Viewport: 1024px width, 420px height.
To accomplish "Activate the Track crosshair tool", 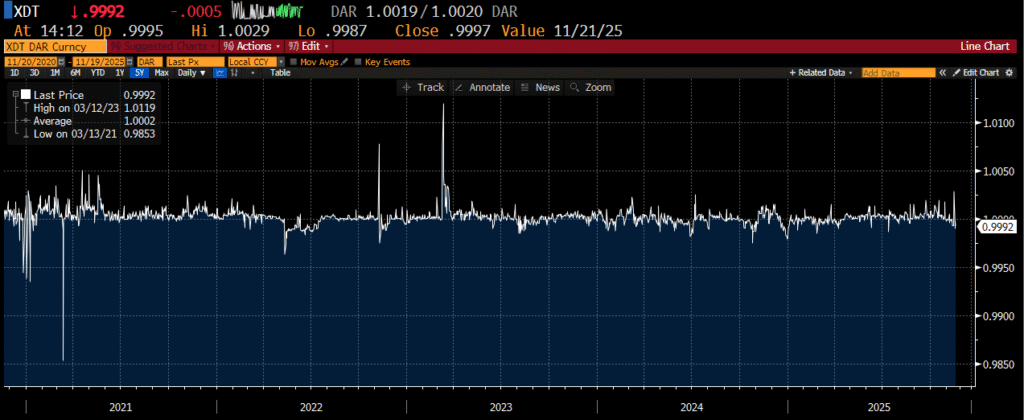I will click(422, 88).
